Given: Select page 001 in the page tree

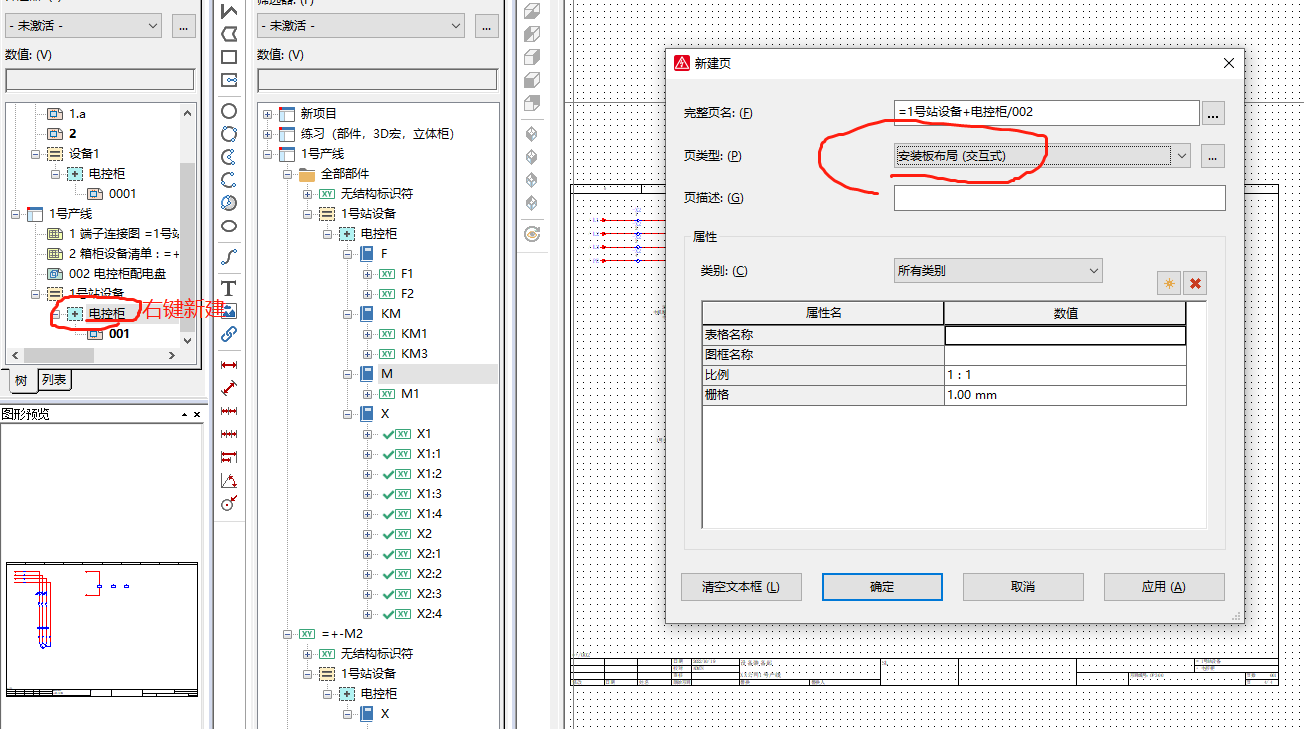Looking at the screenshot, I should point(119,334).
